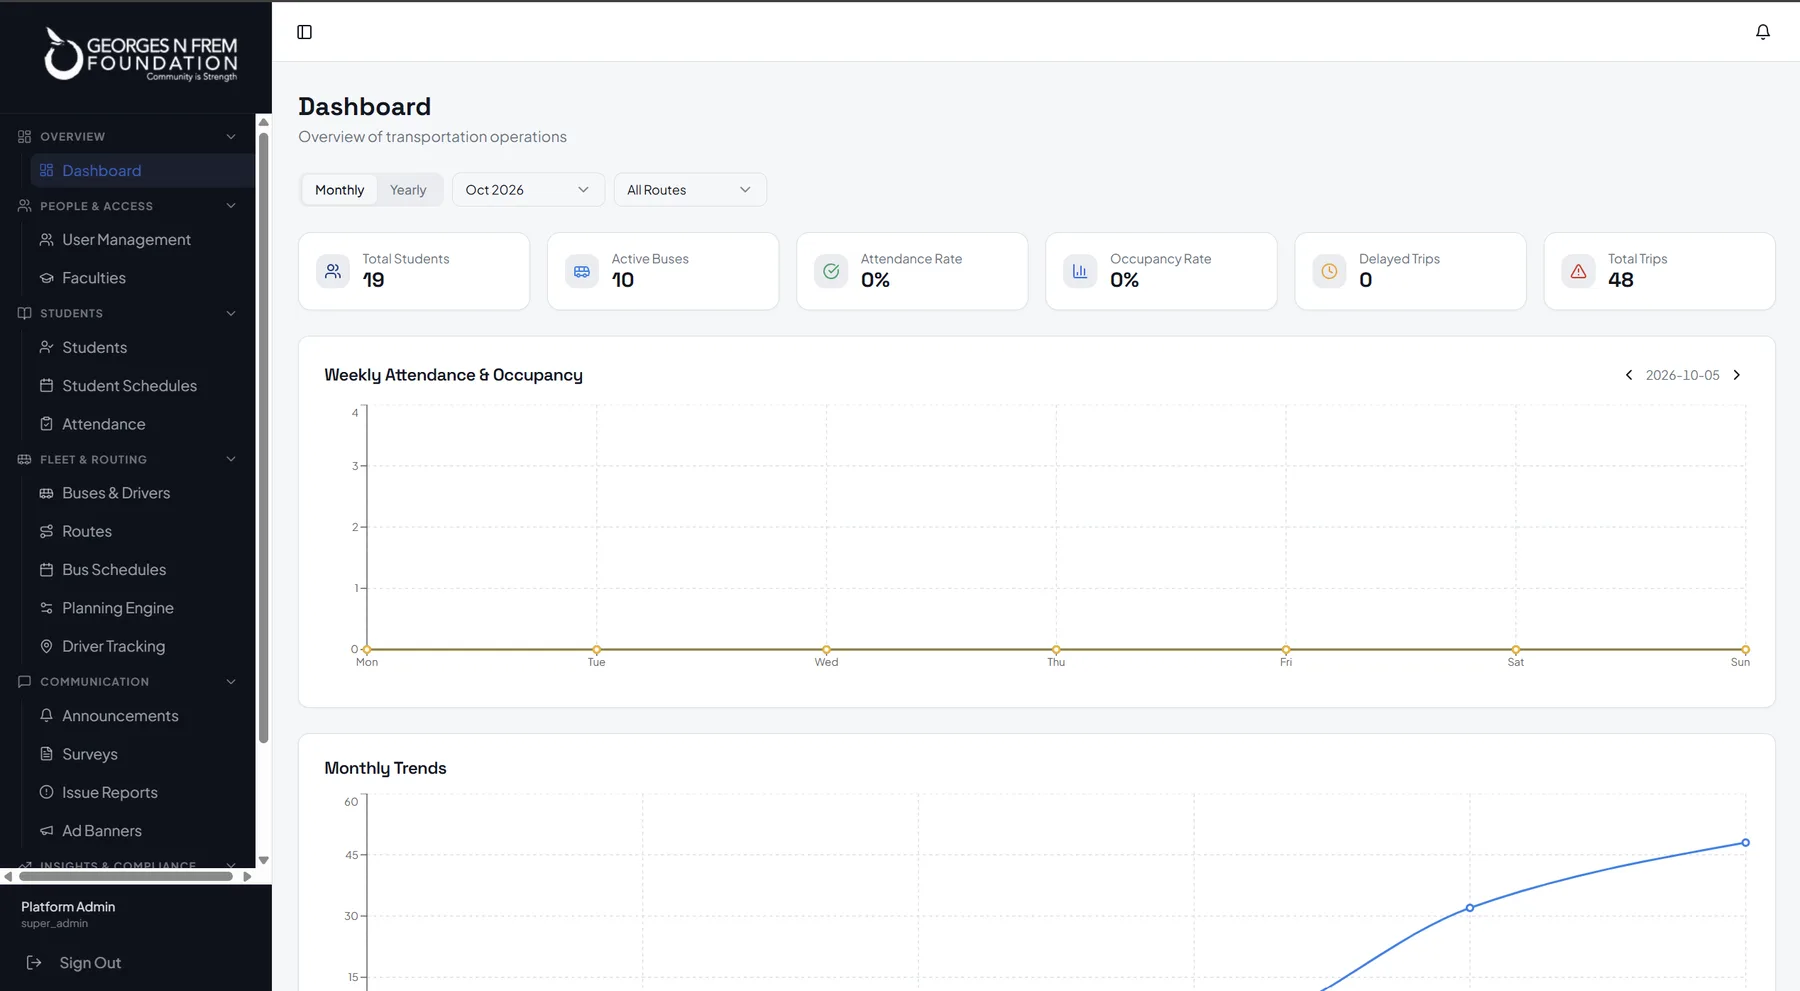Click Sign Out
The width and height of the screenshot is (1800, 991).
pos(90,963)
